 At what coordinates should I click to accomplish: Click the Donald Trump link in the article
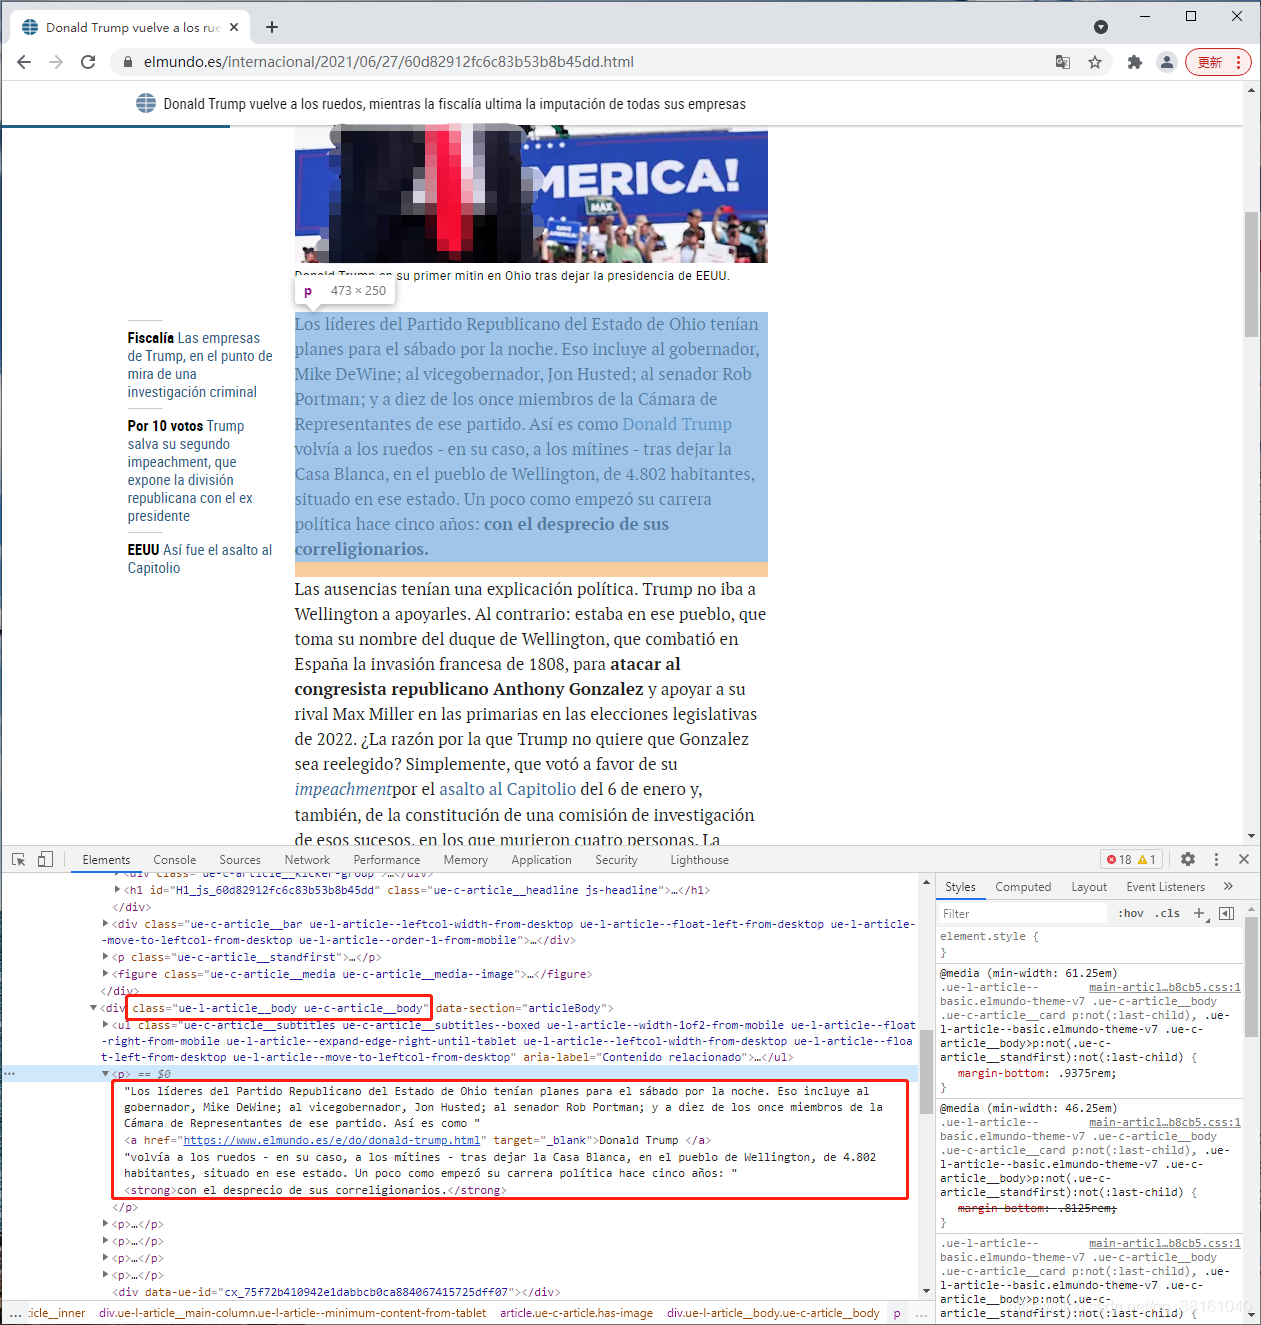[x=677, y=424]
